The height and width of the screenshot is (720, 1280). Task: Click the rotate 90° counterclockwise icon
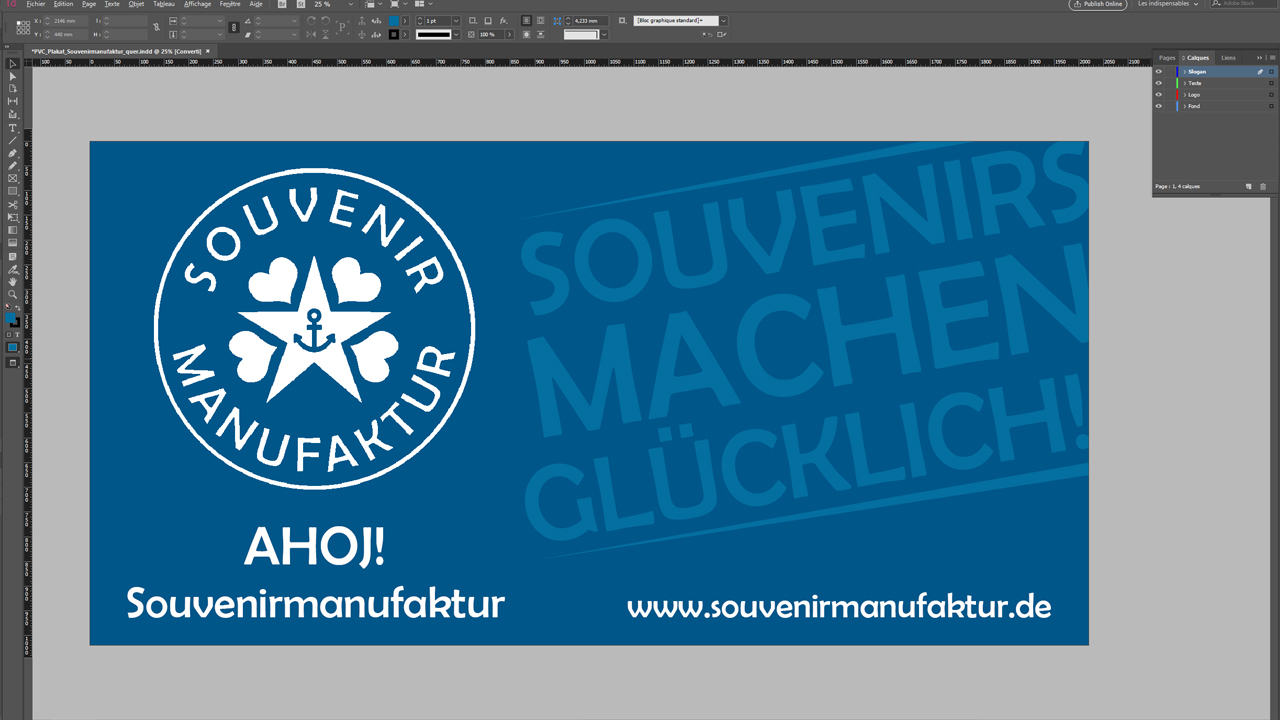pyautogui.click(x=325, y=21)
